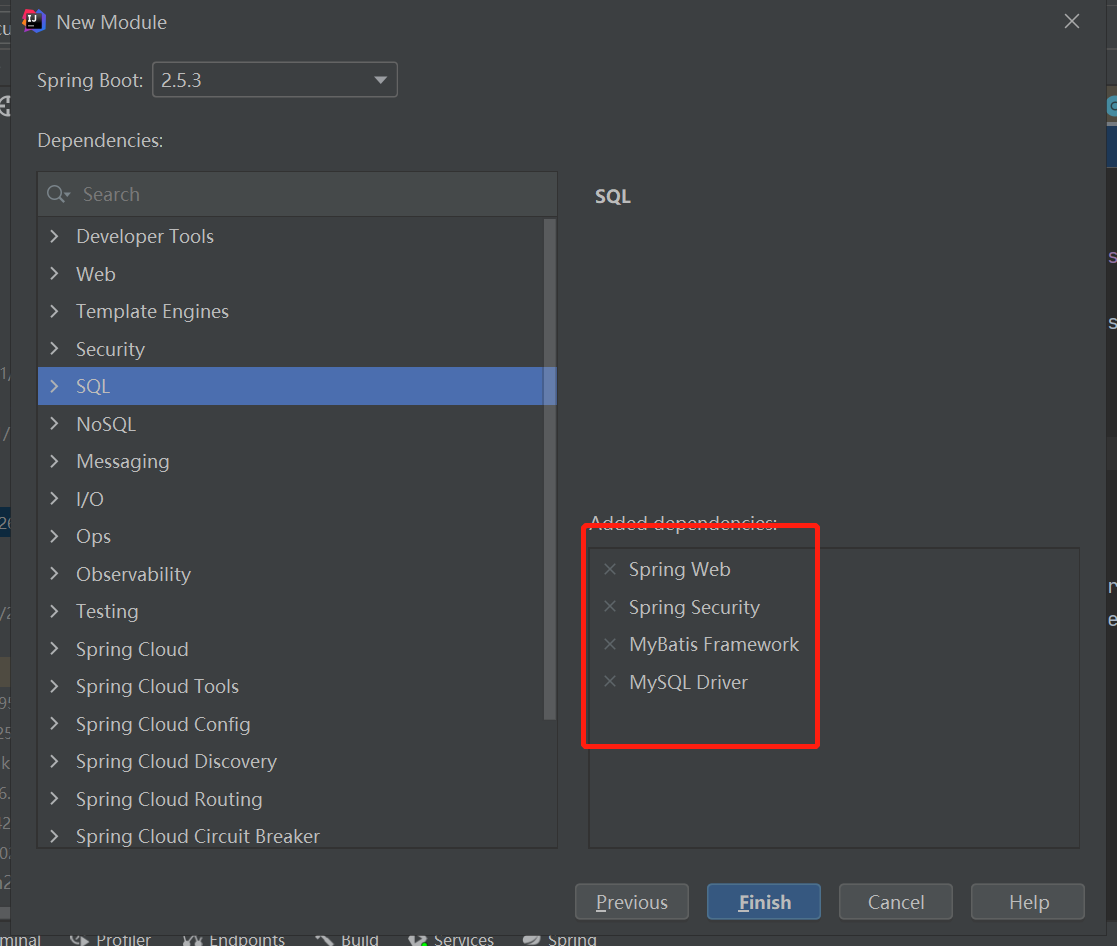The width and height of the screenshot is (1117, 946).
Task: Click the Cancel button
Action: click(x=895, y=902)
